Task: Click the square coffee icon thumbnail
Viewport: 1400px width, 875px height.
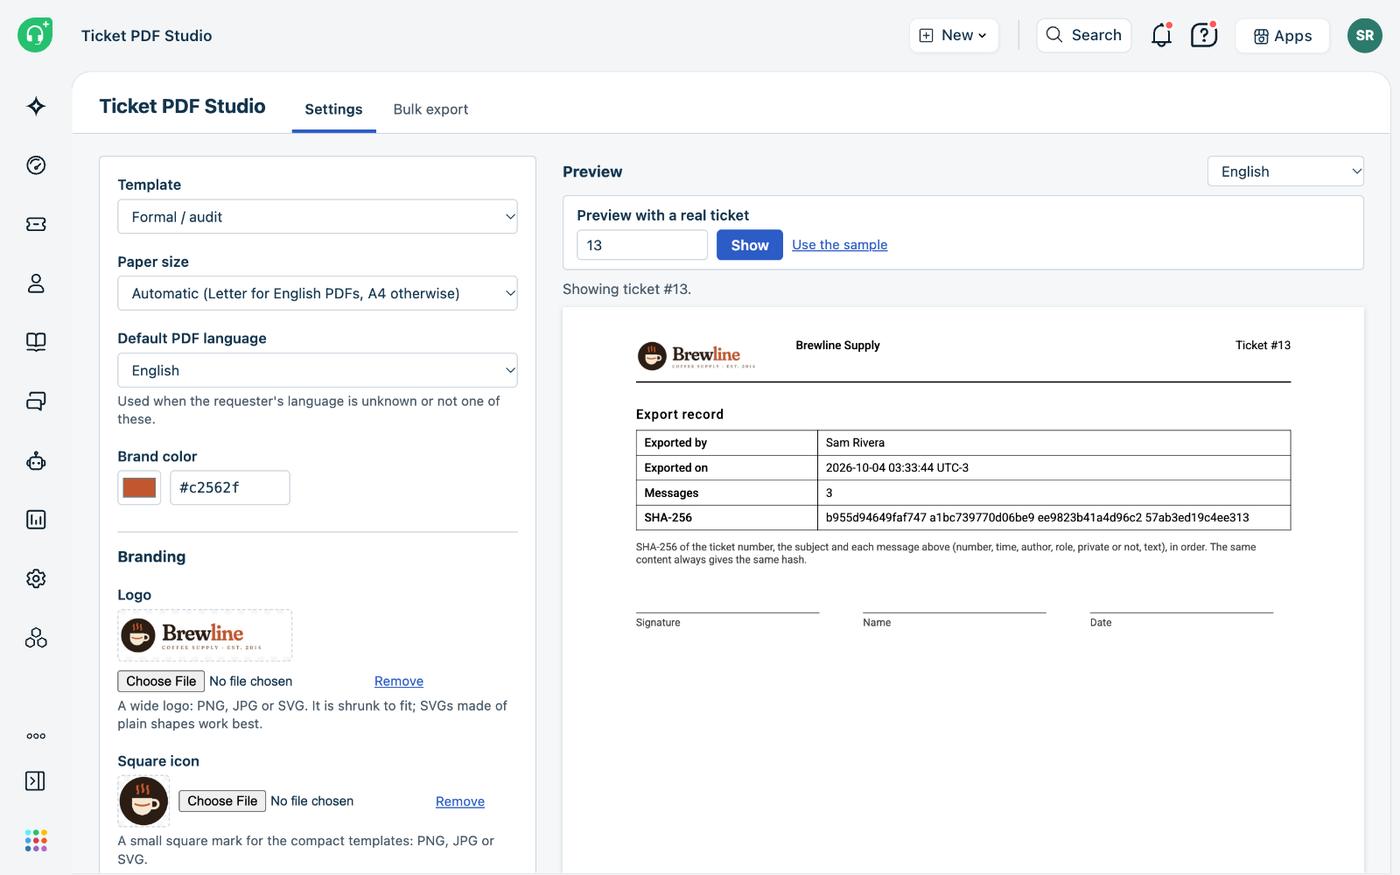Action: [144, 801]
